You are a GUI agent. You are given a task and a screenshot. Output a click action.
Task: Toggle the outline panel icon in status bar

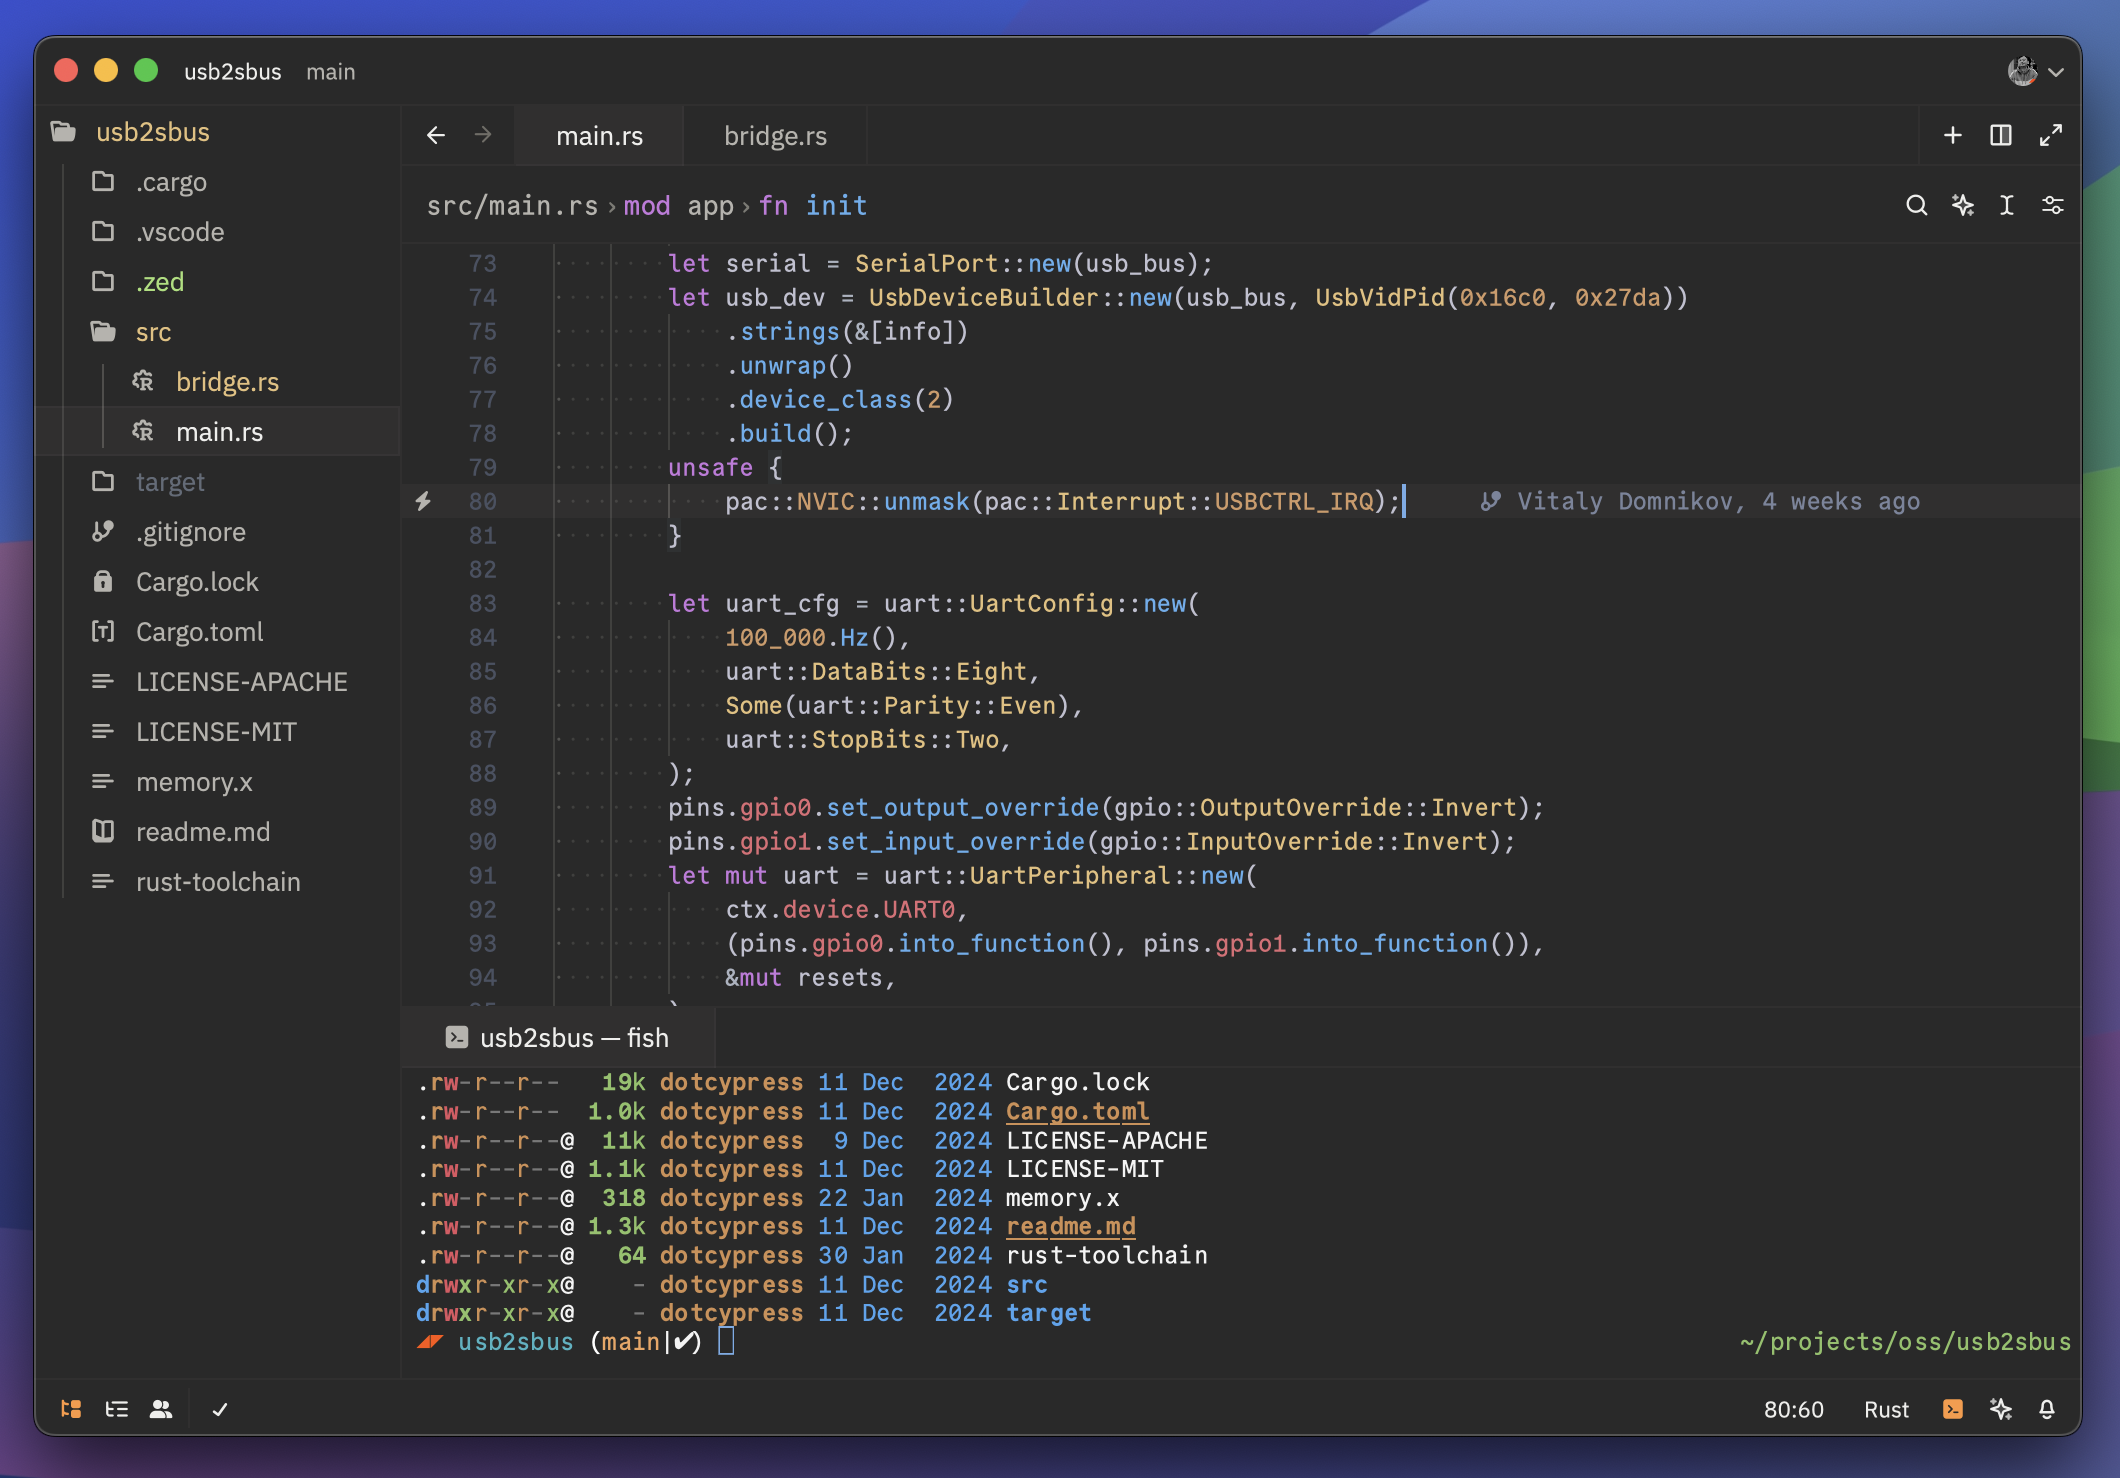117,1409
